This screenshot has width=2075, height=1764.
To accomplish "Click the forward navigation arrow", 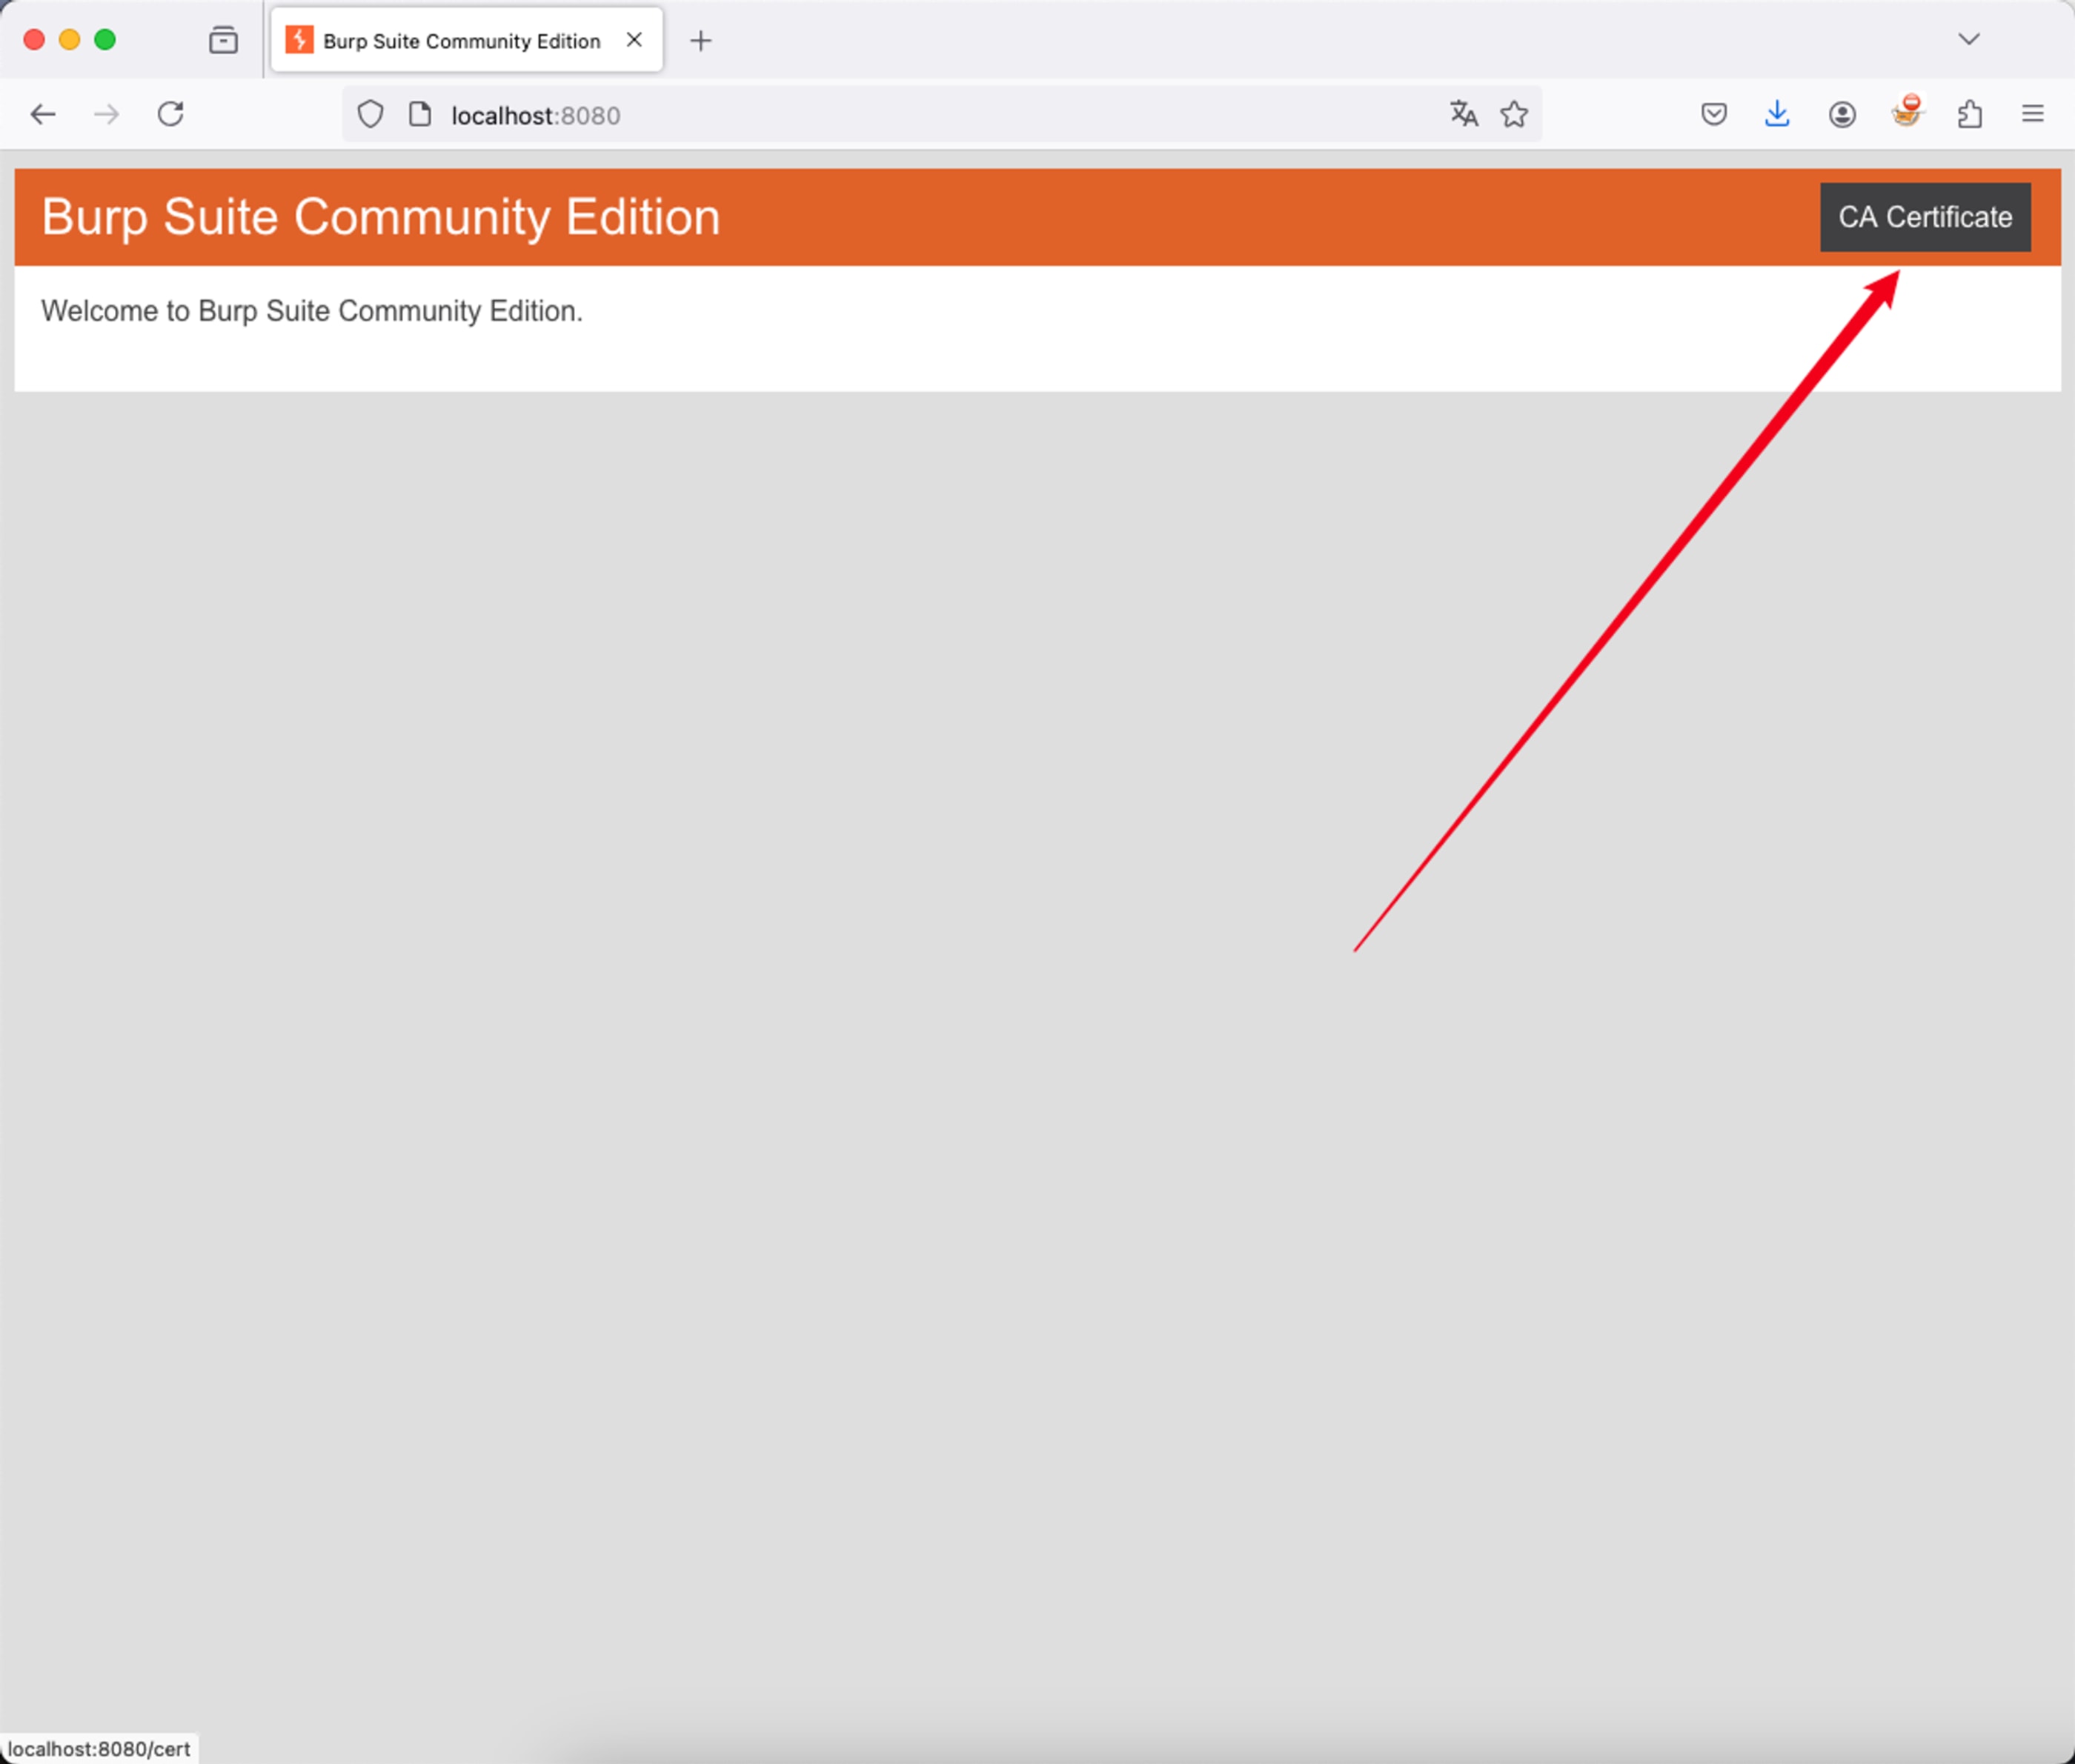I will (x=107, y=114).
